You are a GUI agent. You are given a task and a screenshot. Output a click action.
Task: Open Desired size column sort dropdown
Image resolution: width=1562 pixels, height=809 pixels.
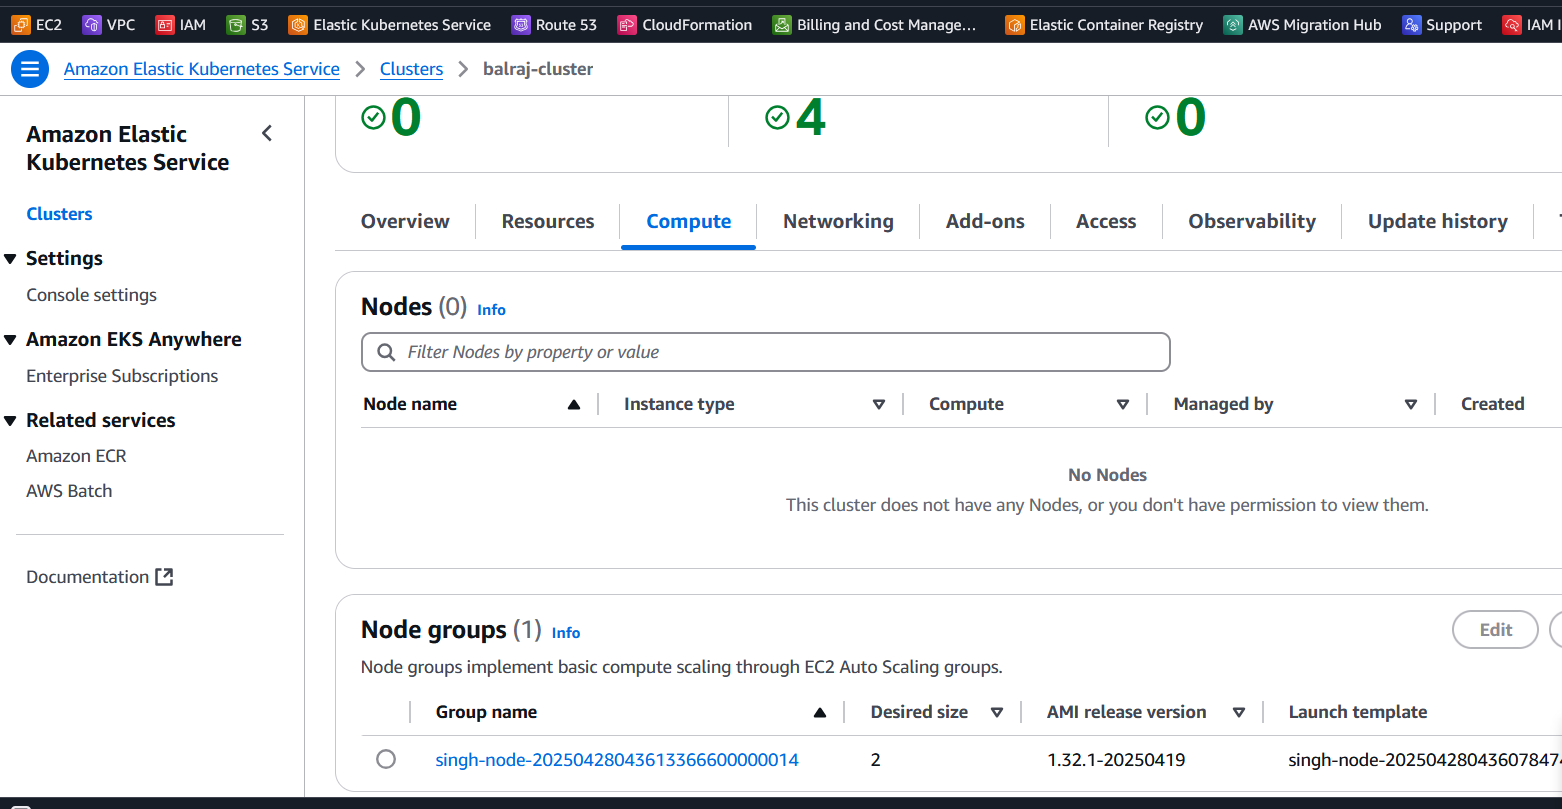click(x=997, y=712)
